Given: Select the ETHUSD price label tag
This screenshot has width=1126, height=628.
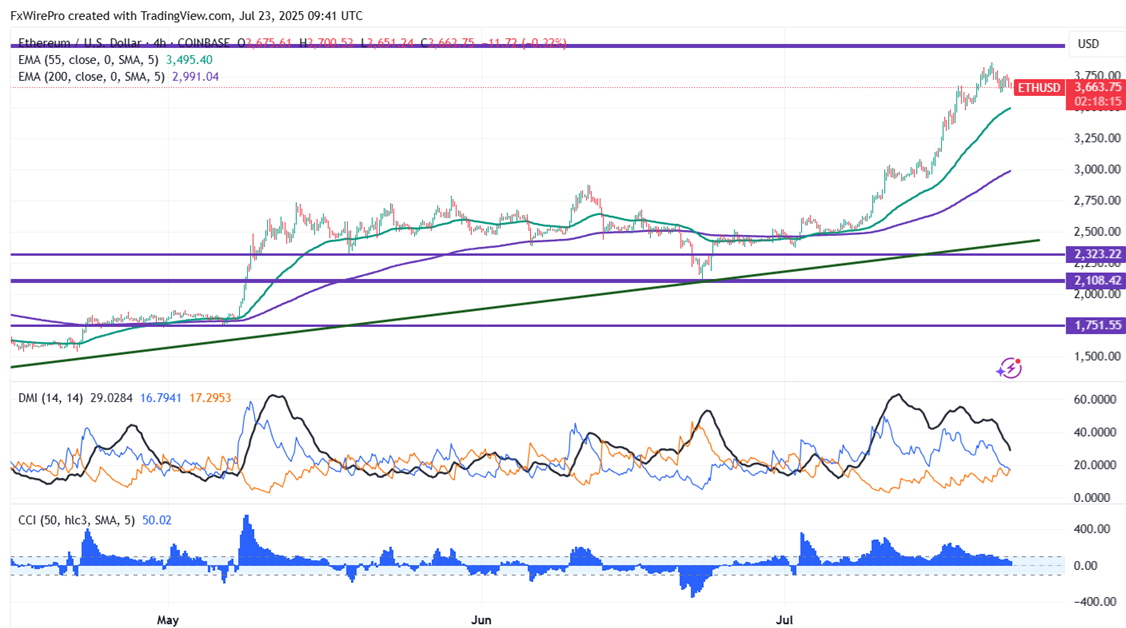Looking at the screenshot, I should click(1039, 88).
